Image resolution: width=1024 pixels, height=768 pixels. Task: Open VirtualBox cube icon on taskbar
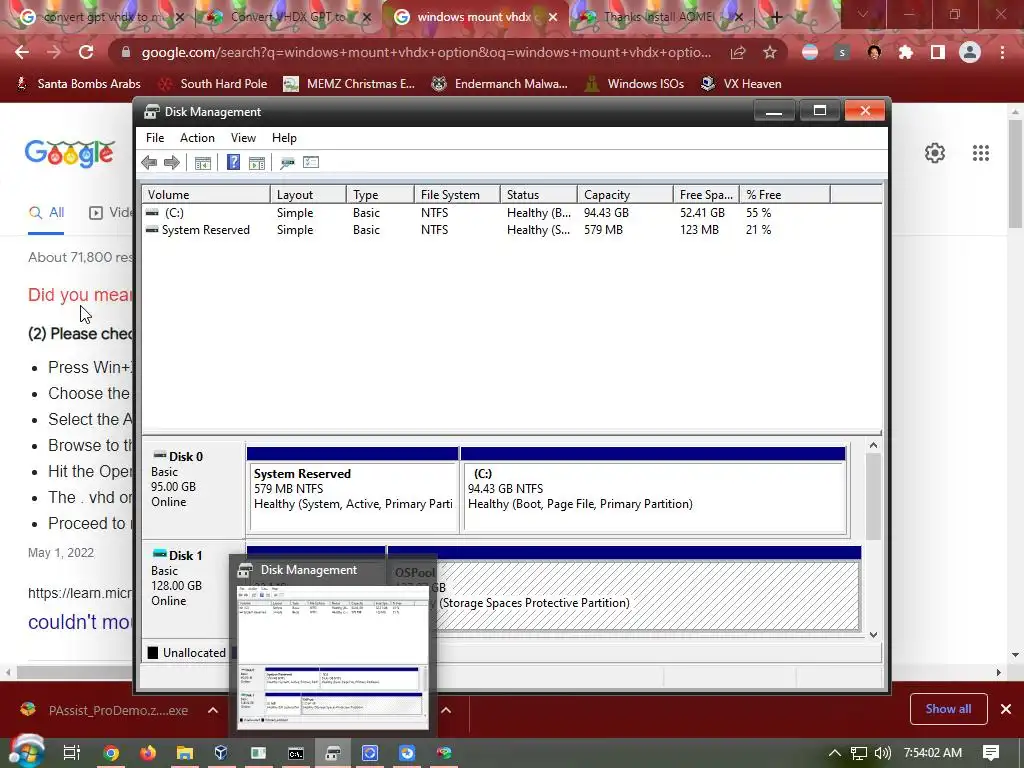(x=221, y=753)
